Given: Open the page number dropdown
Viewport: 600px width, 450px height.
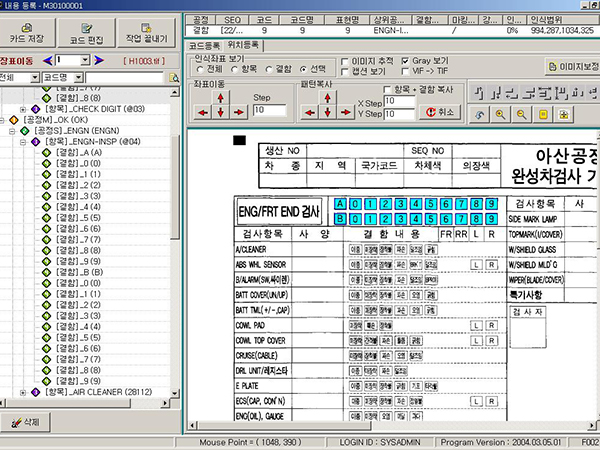Looking at the screenshot, I should tap(85, 60).
